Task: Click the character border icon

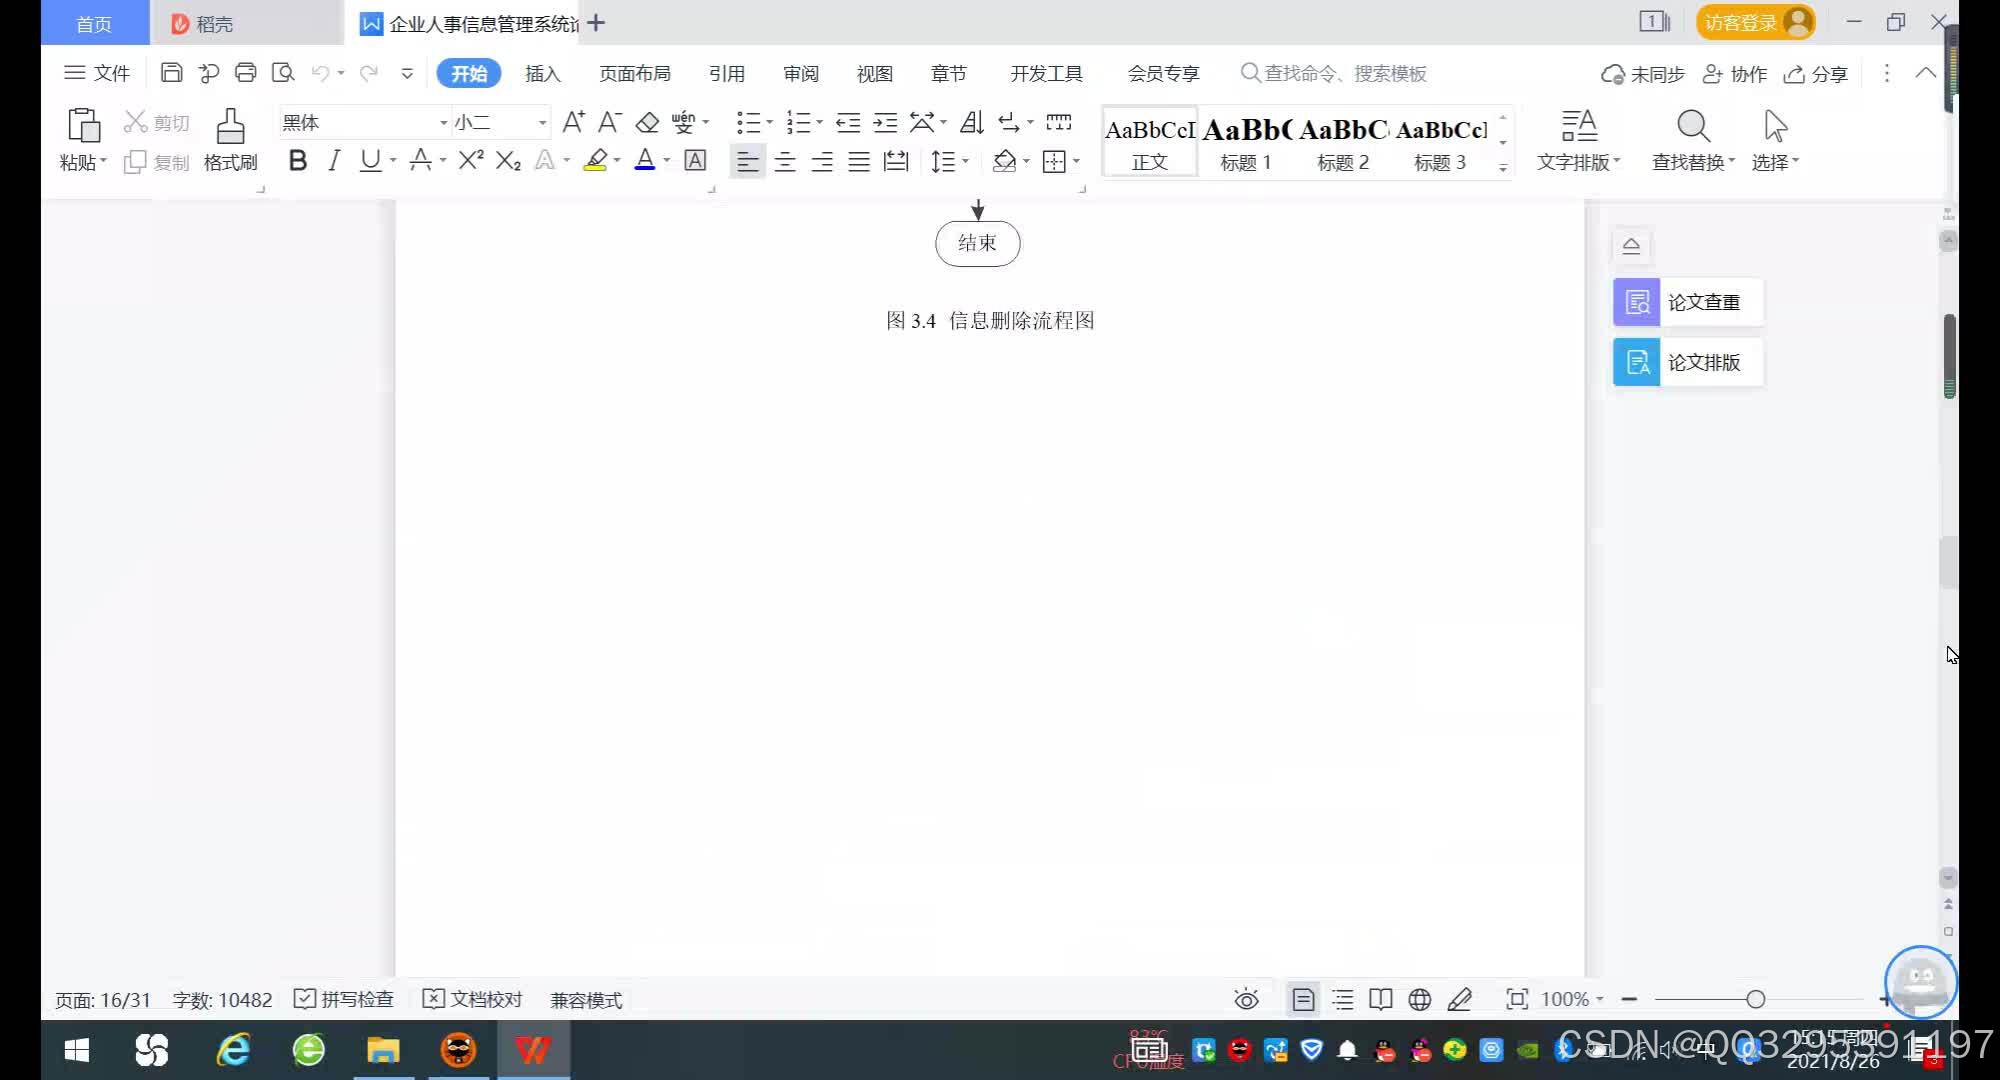Action: click(x=695, y=160)
